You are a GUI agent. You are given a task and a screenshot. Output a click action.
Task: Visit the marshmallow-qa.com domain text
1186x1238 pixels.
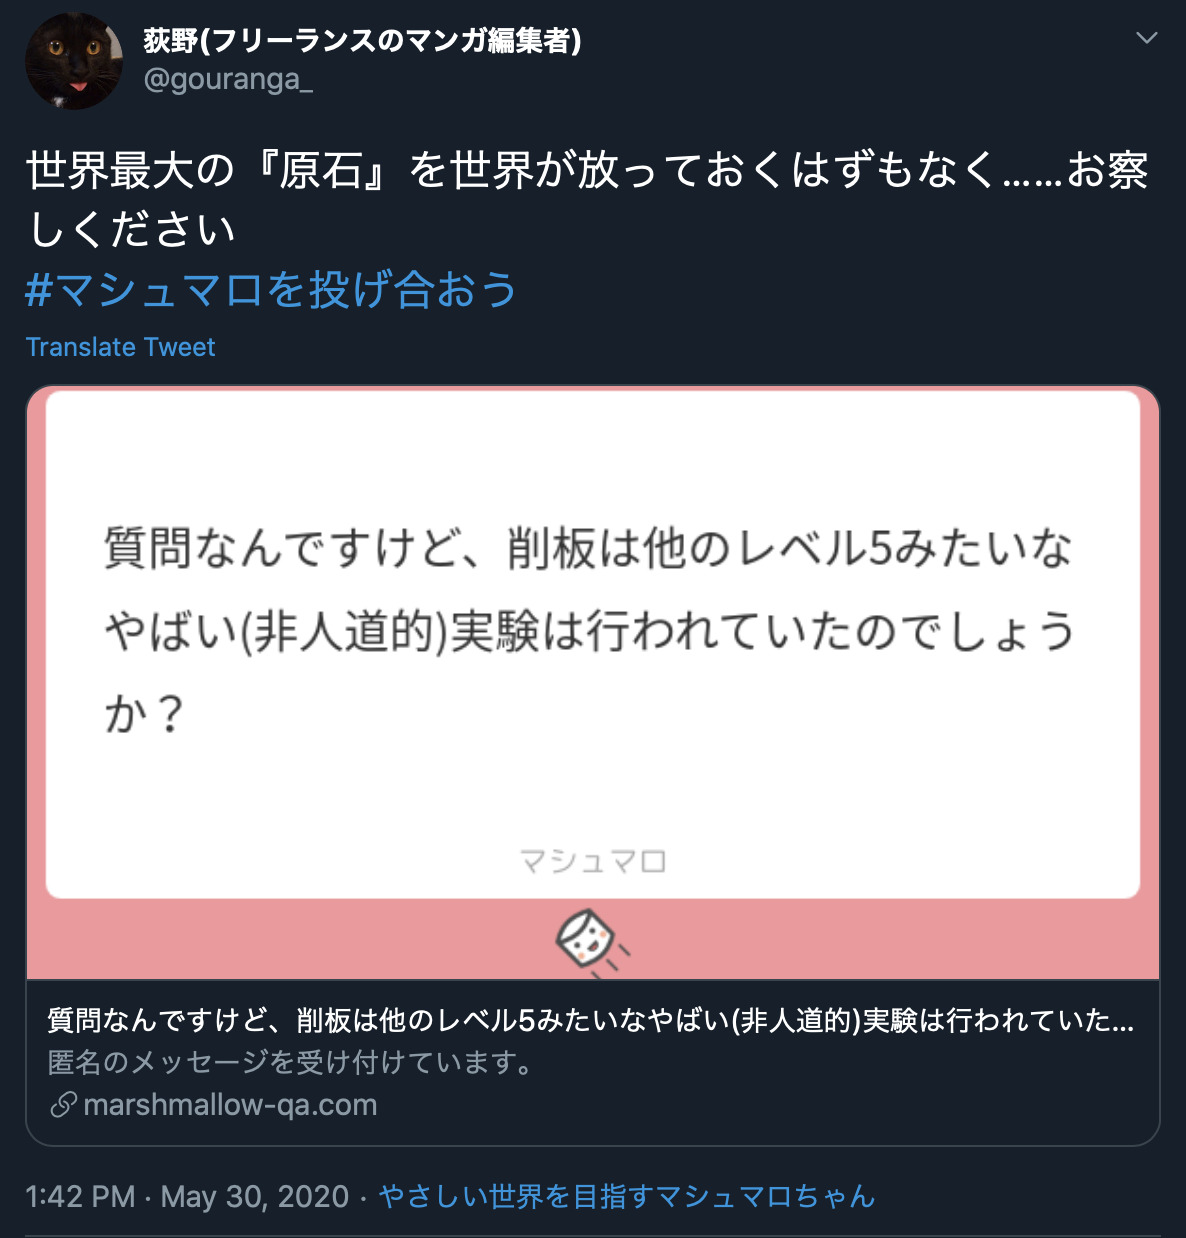(x=230, y=1105)
